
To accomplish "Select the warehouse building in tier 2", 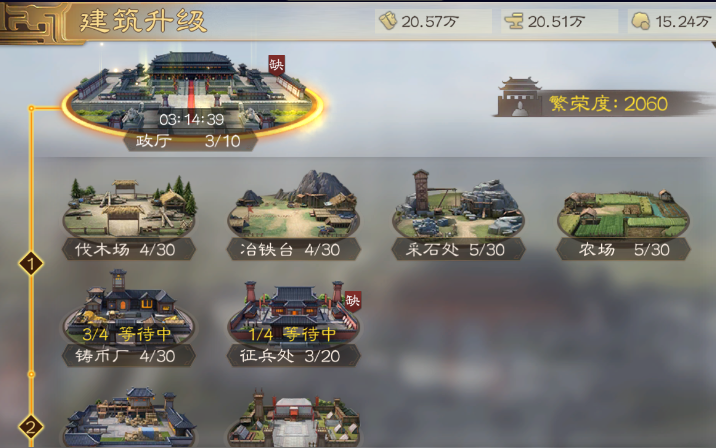I will (129, 418).
